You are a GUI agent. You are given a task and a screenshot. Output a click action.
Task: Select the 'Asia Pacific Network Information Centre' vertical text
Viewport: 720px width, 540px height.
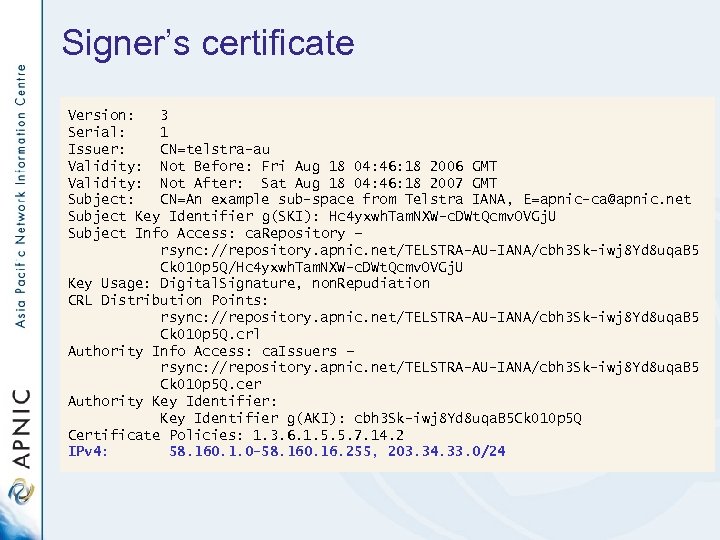20,196
